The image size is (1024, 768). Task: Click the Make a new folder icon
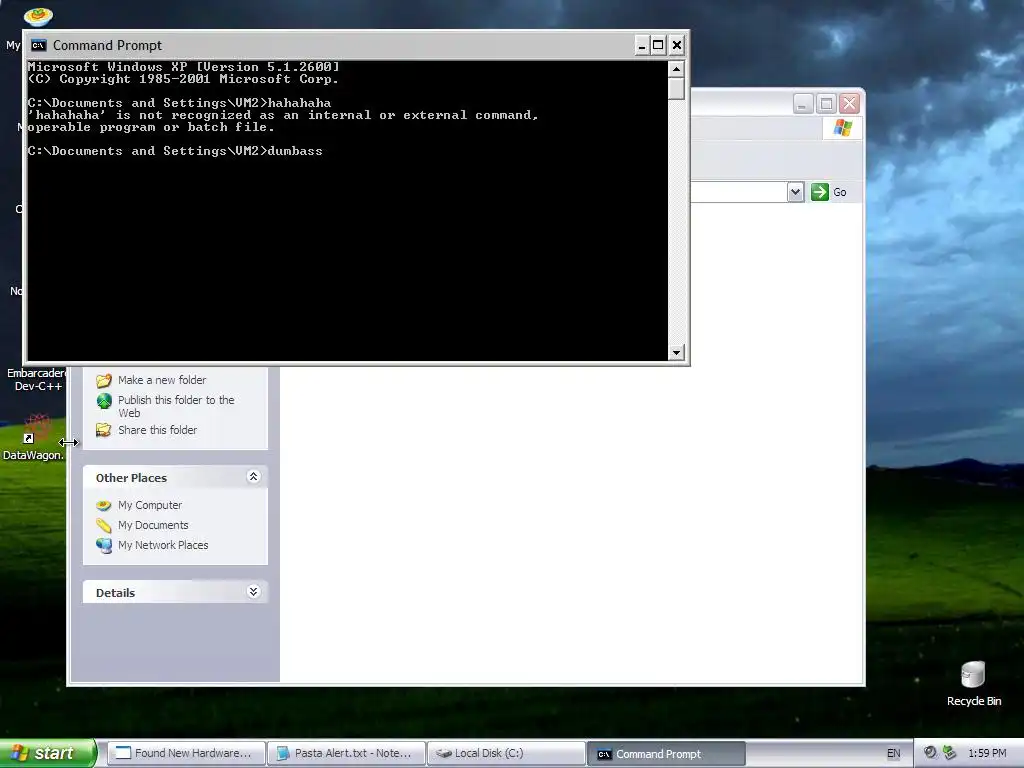tap(104, 380)
